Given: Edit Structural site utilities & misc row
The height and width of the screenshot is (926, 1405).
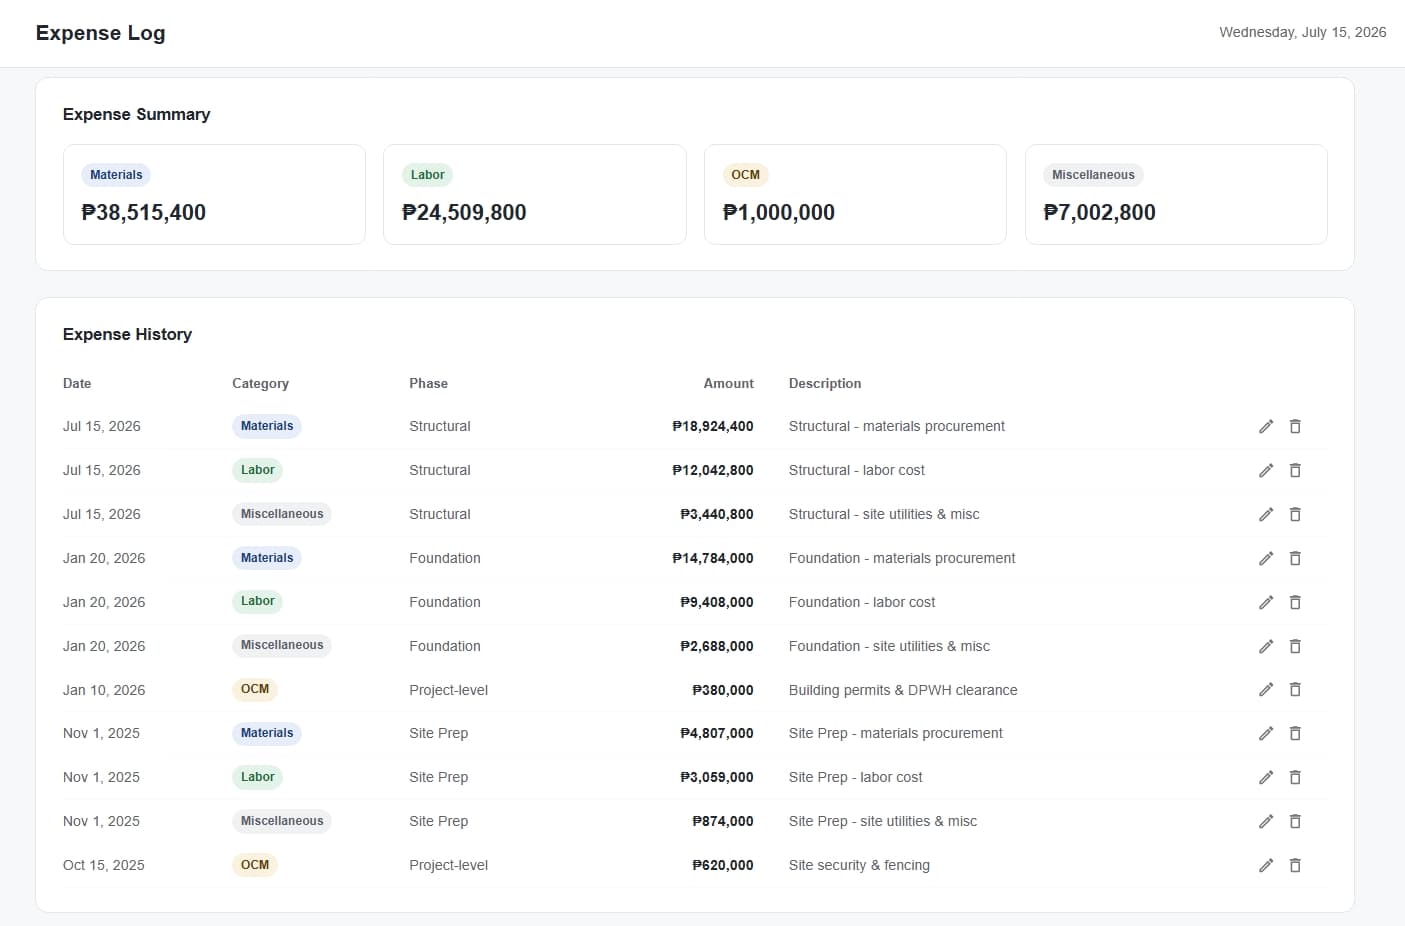Looking at the screenshot, I should coord(1266,514).
